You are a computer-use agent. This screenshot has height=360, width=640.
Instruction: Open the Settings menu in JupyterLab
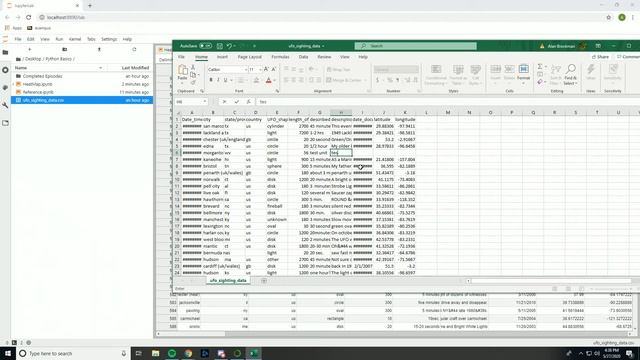(109, 39)
